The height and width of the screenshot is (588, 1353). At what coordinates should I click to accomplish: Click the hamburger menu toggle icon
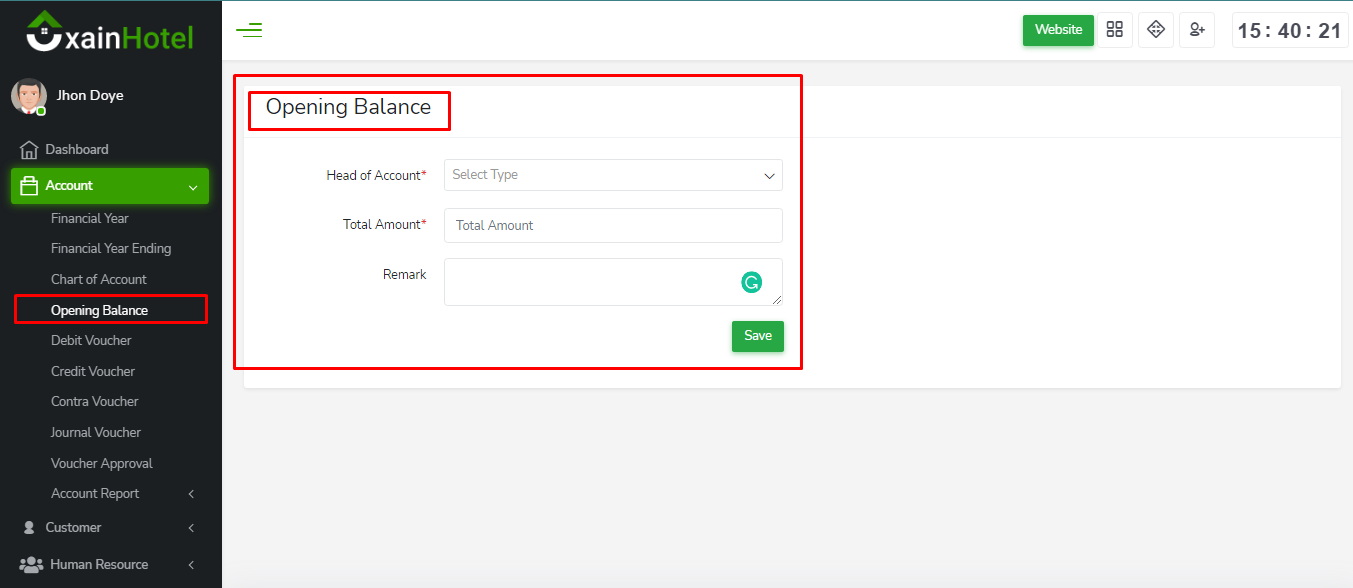(x=249, y=30)
